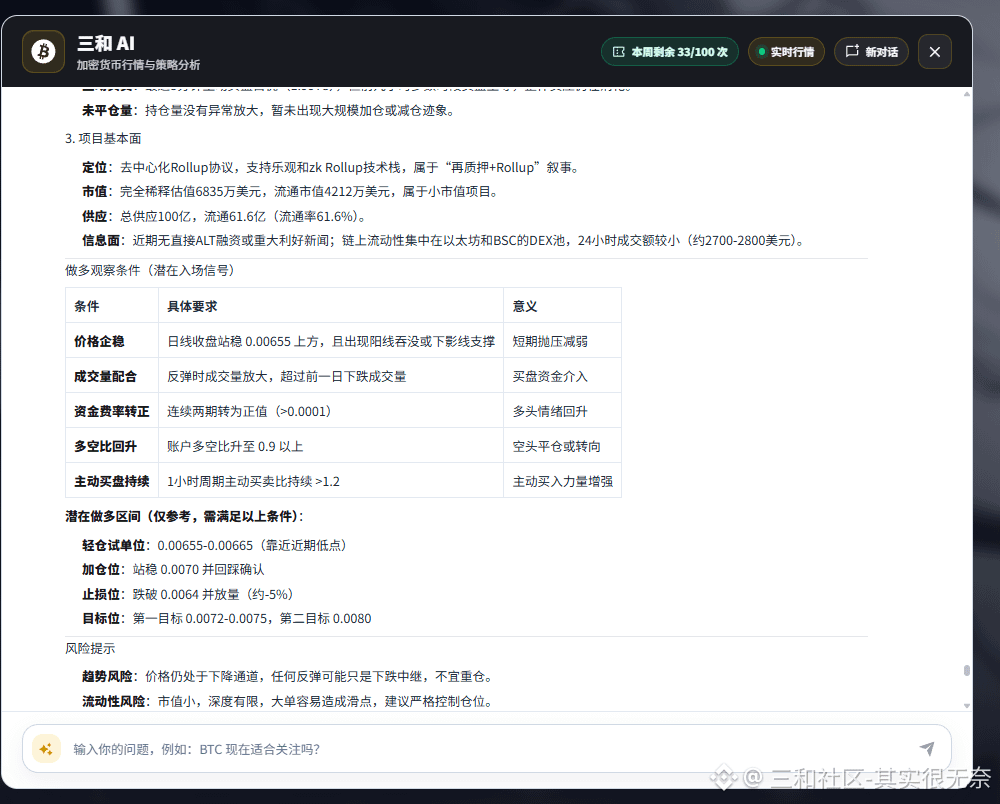
Task: Click the green live status dot
Action: tap(761, 52)
